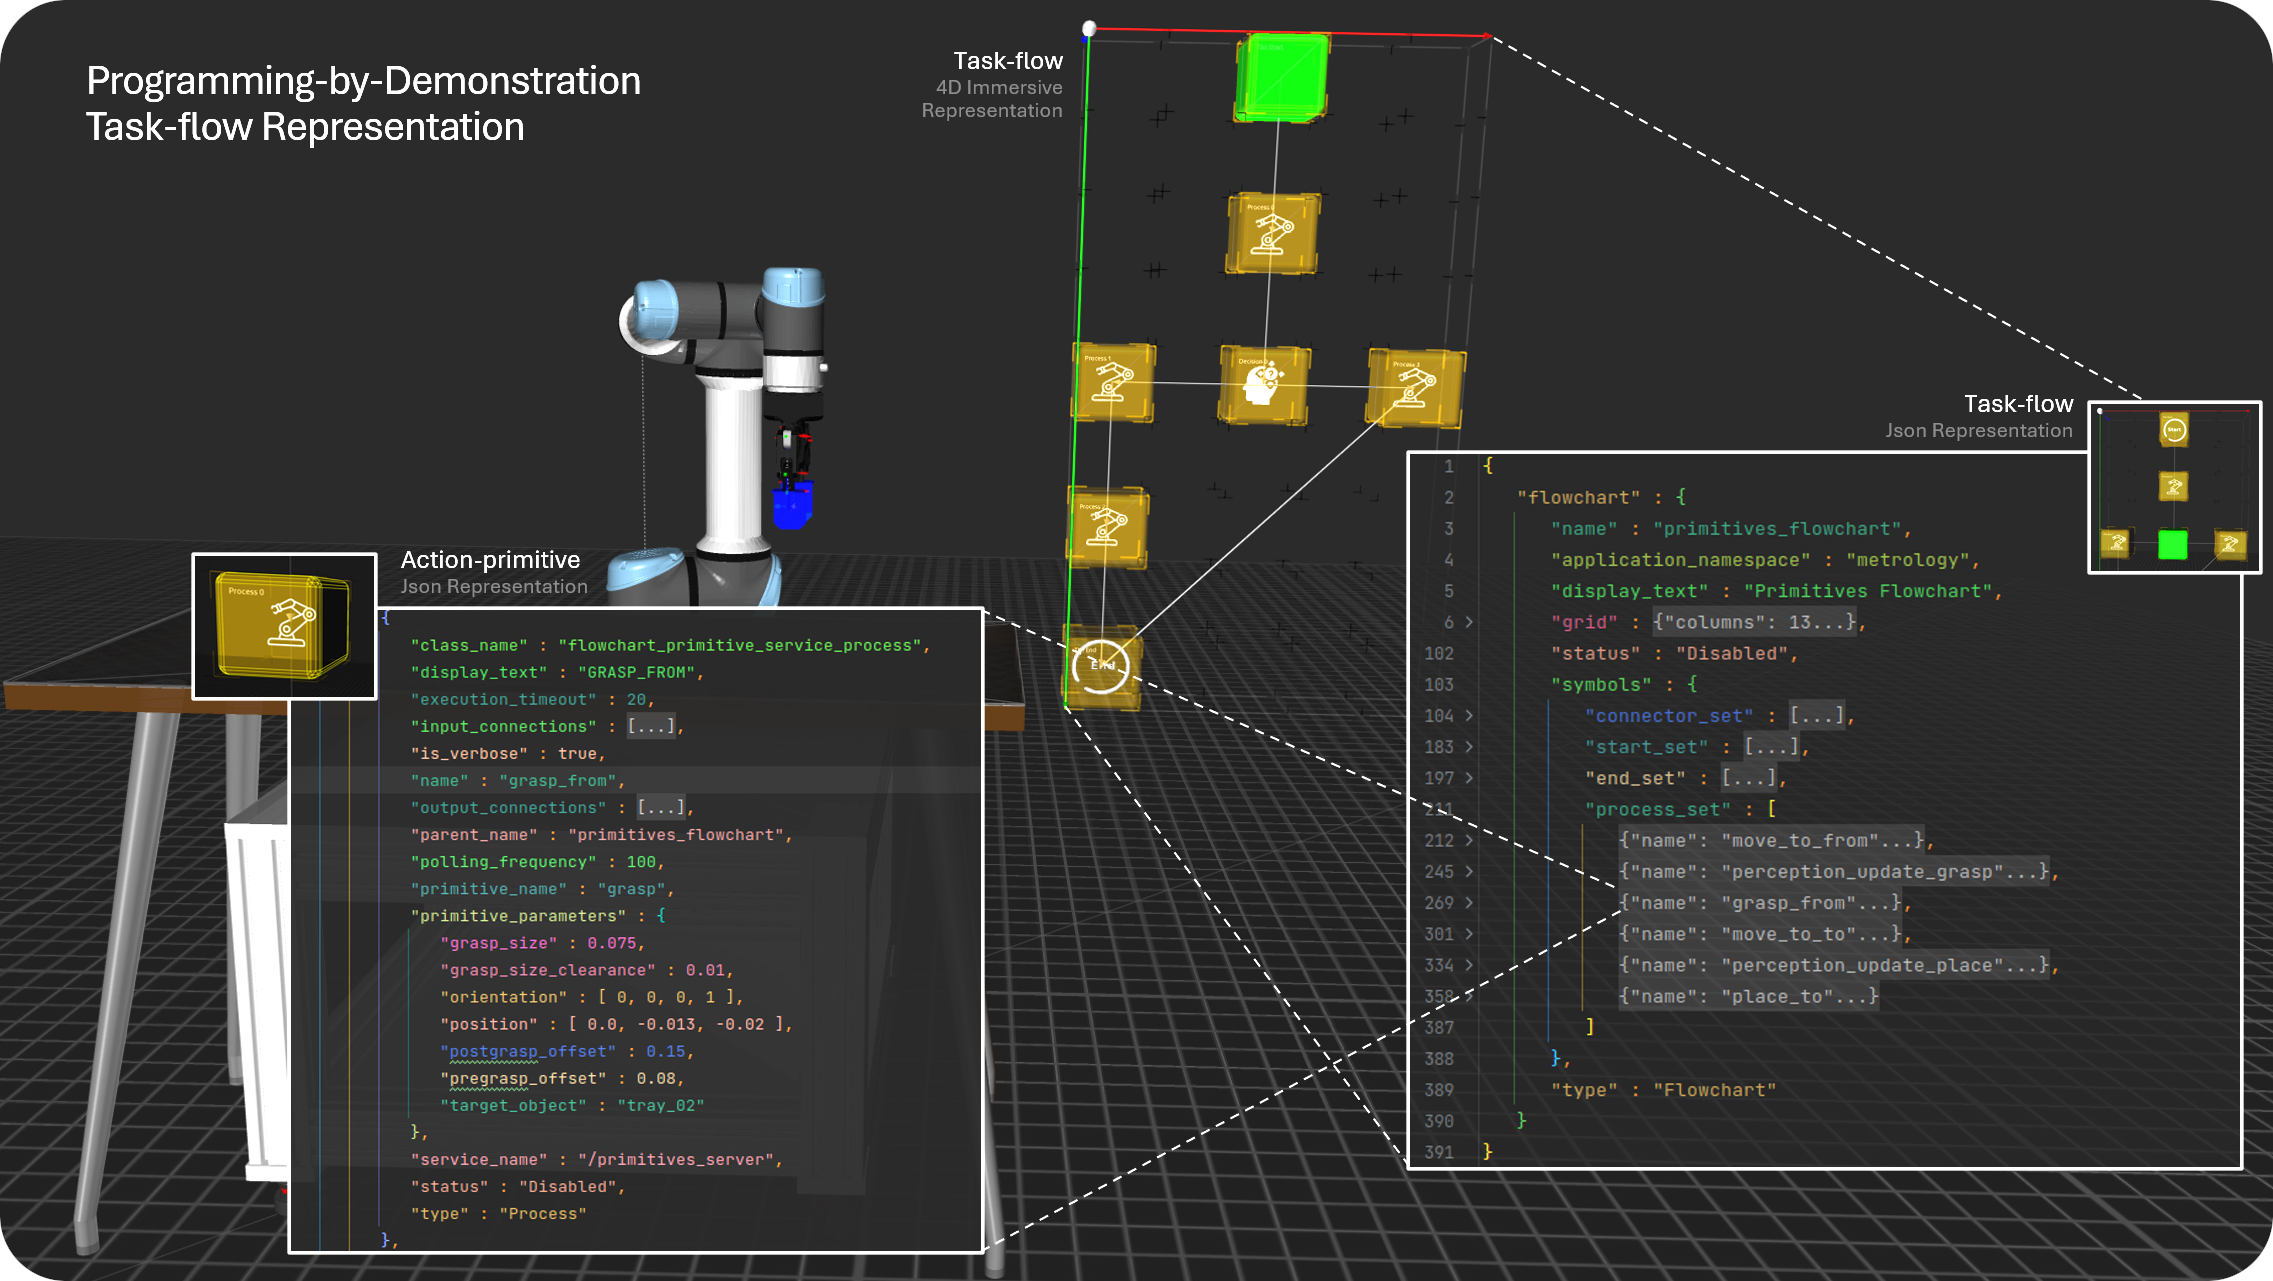The width and height of the screenshot is (2273, 1281).
Task: Click folded output_connections [...] placeholder
Action: click(661, 808)
